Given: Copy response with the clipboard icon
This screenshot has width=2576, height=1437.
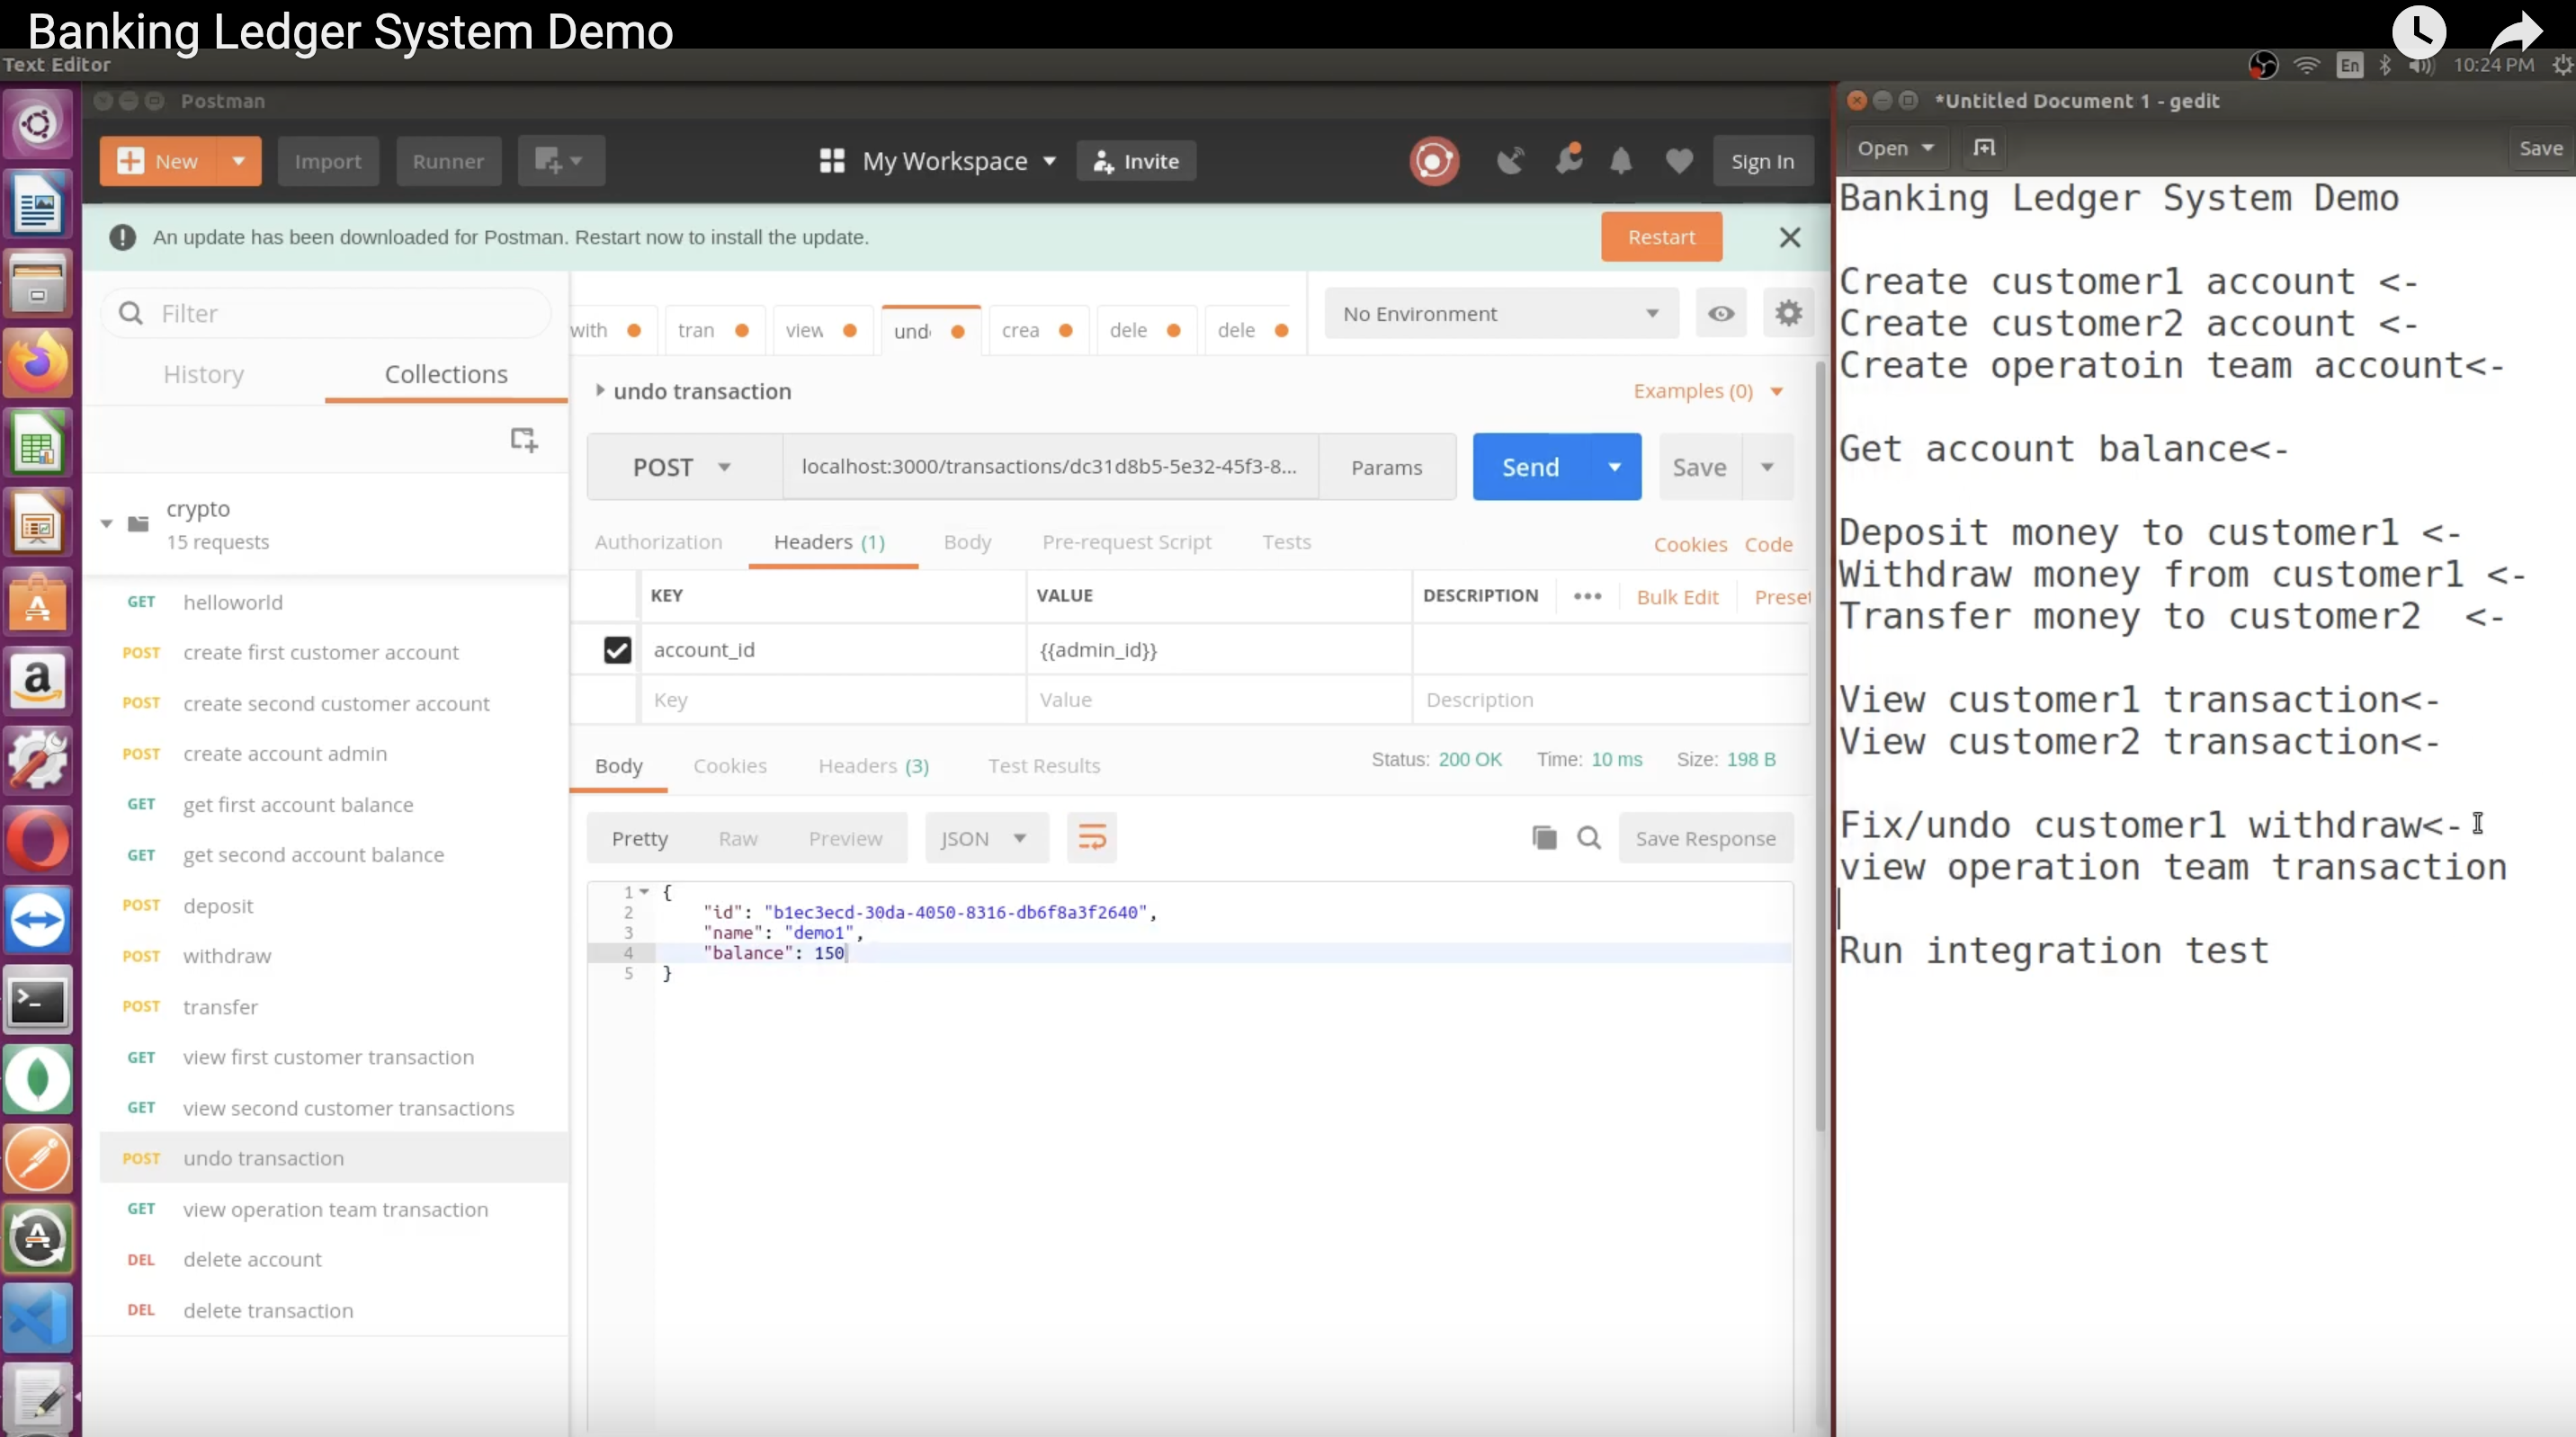Looking at the screenshot, I should point(1544,838).
